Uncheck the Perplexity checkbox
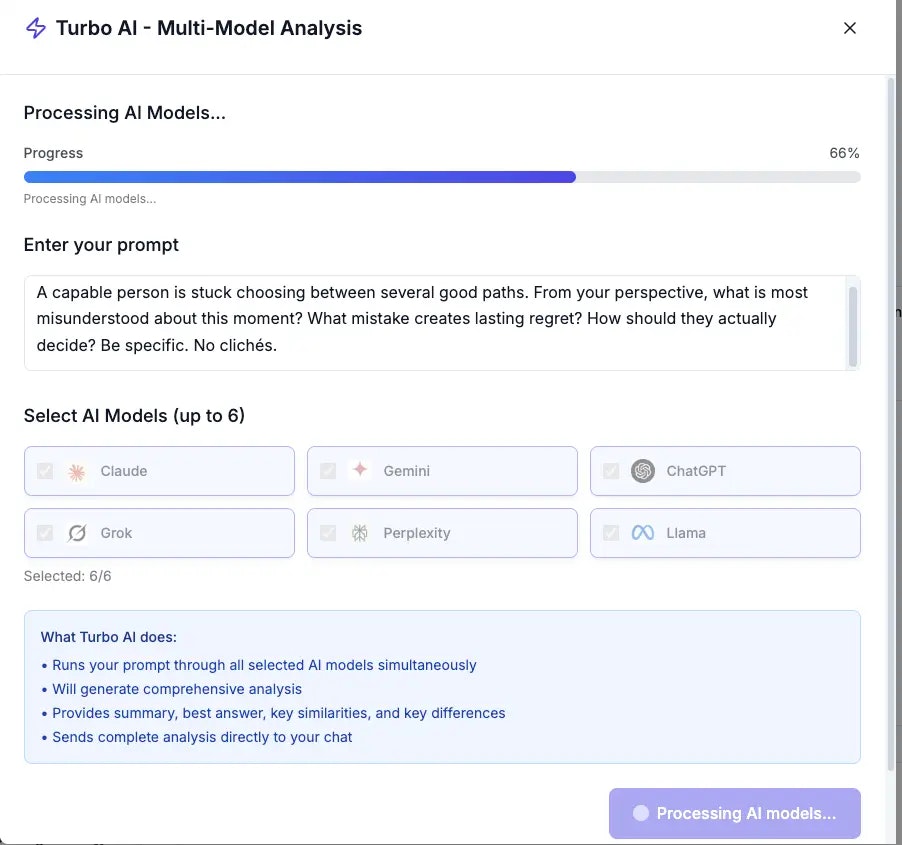The height and width of the screenshot is (845, 902). (328, 533)
